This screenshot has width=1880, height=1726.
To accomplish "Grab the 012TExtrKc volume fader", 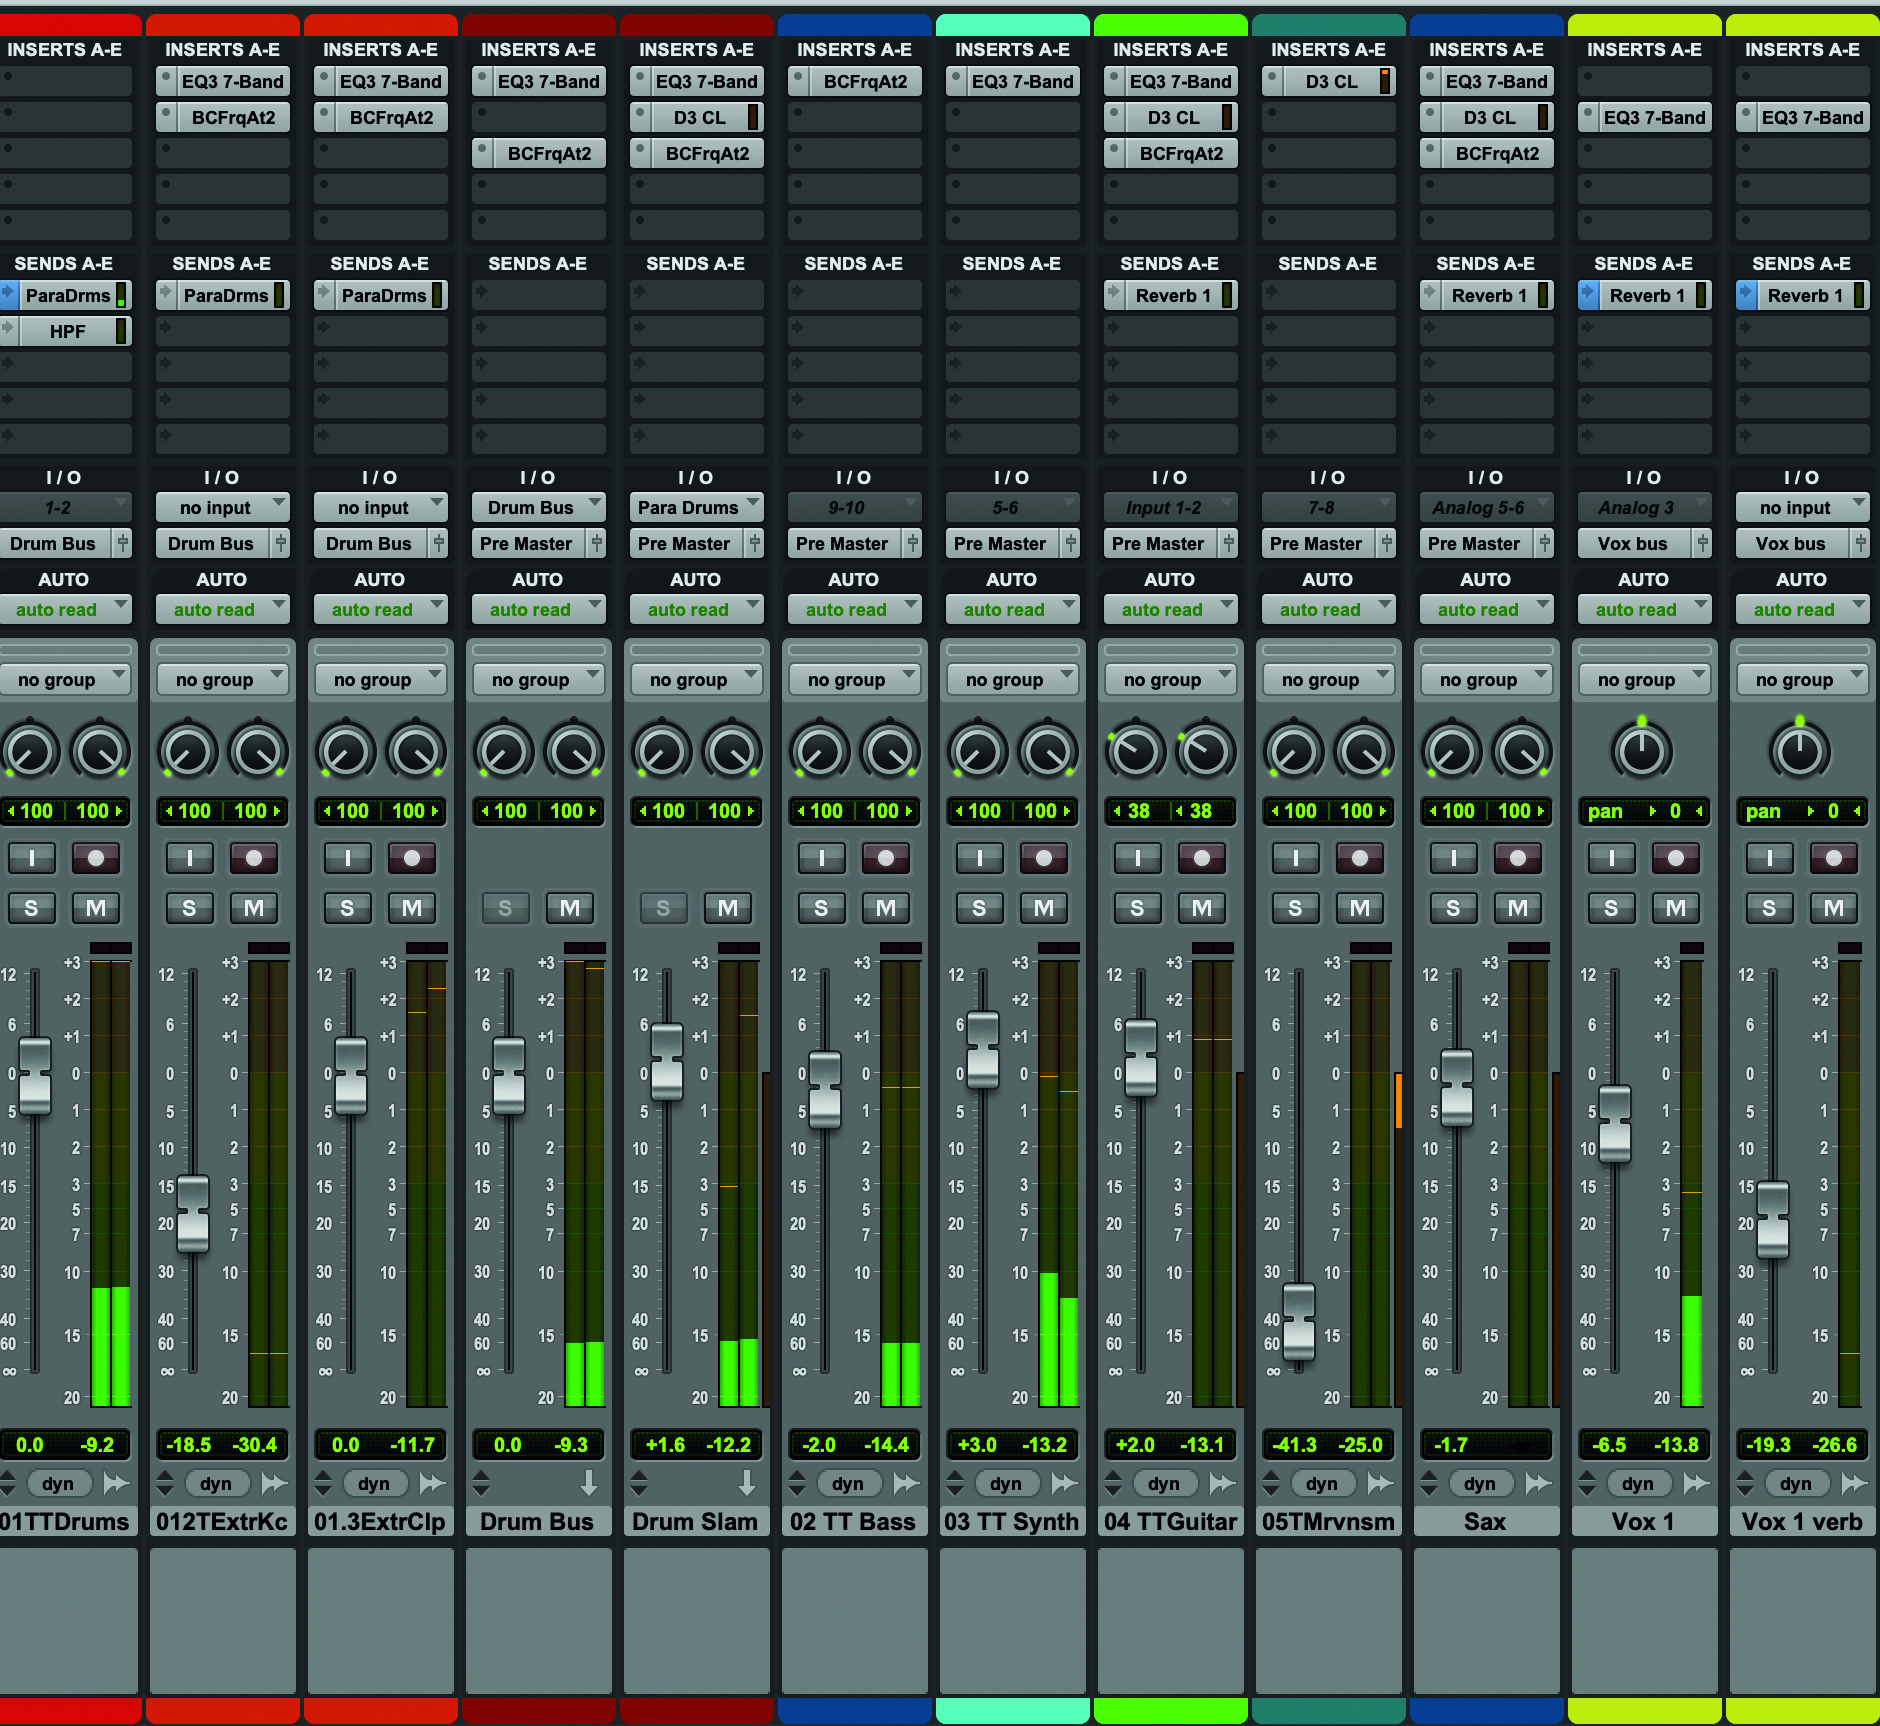I will click(193, 1213).
